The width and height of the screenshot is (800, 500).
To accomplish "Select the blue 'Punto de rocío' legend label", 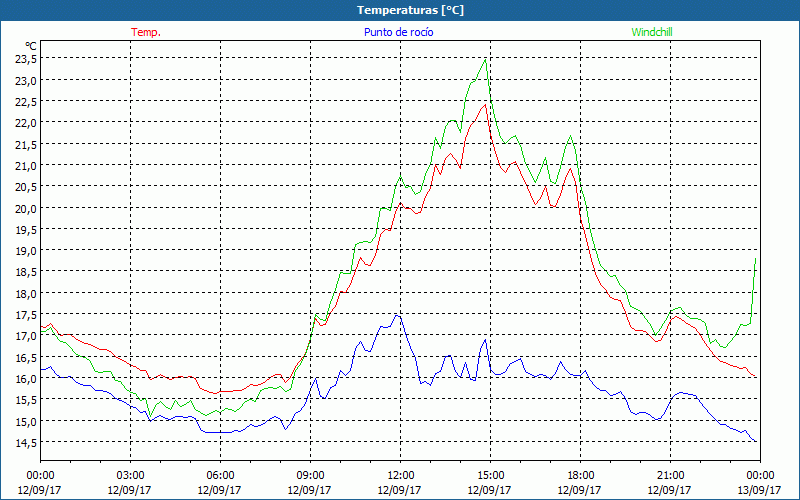I will click(x=398, y=32).
